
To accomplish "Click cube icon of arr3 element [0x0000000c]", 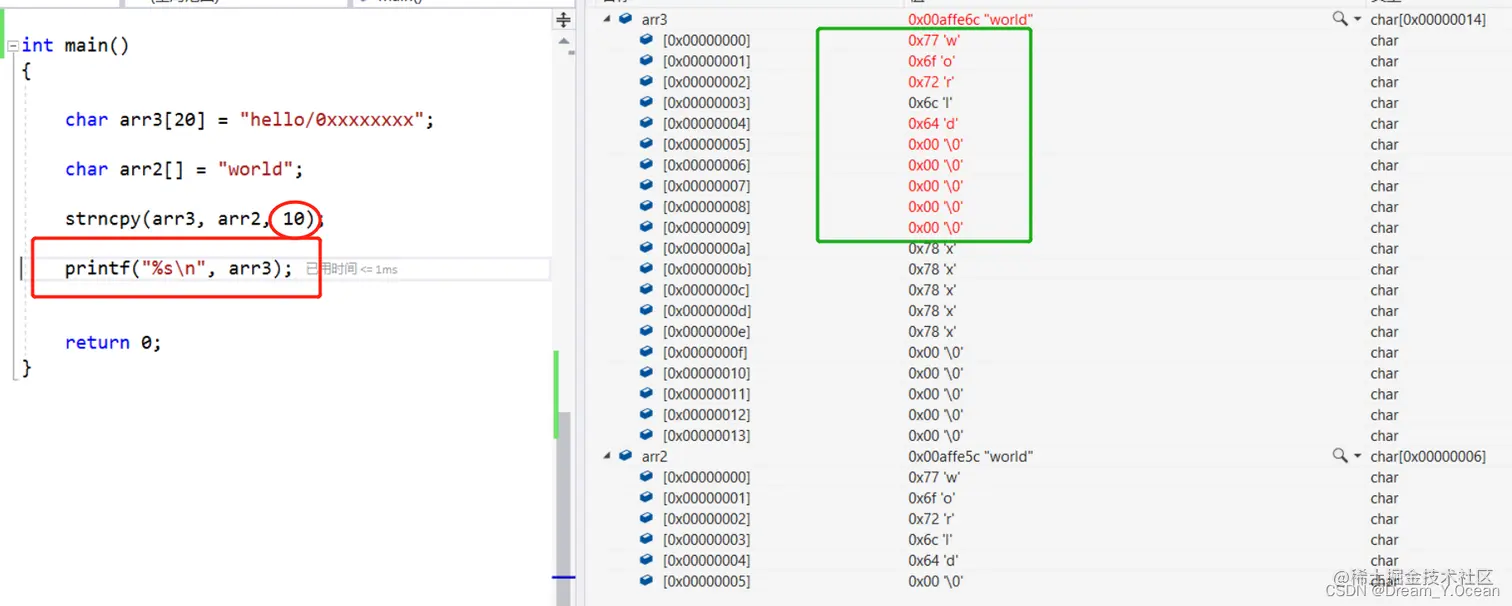I will coord(647,290).
